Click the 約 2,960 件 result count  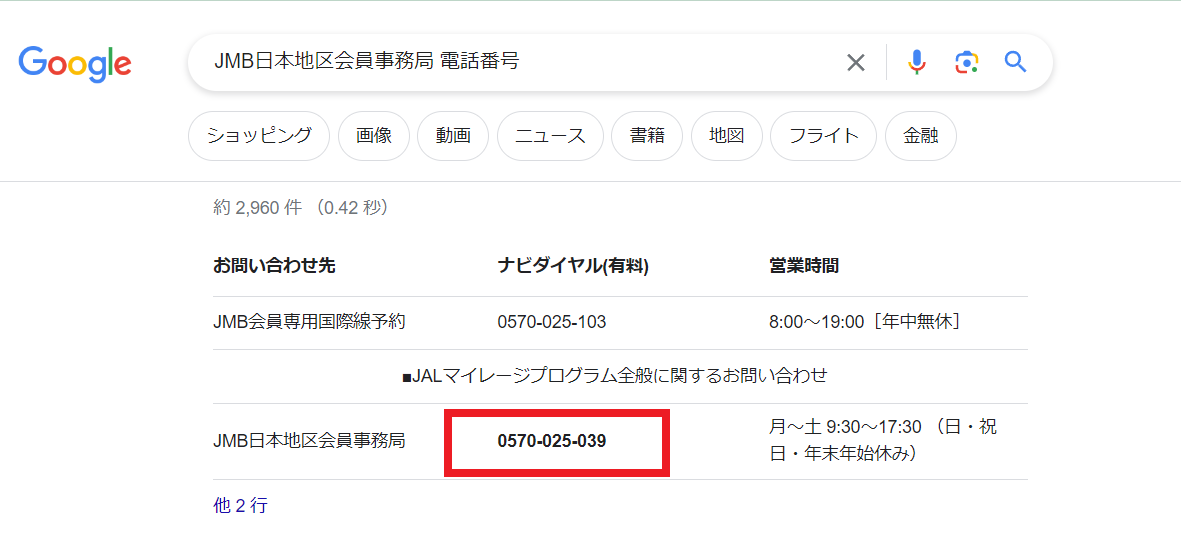point(257,208)
